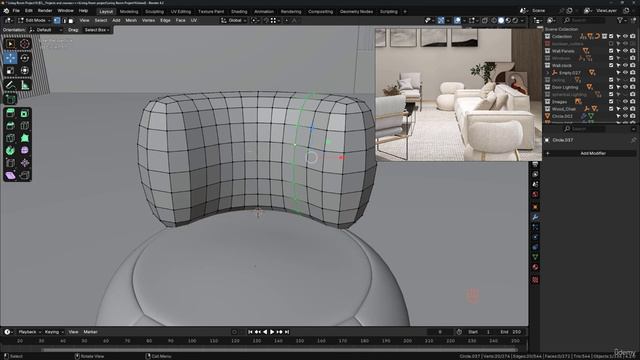This screenshot has height=360, width=640.
Task: Click the timeline horizontal scrollbar
Action: tap(280, 350)
